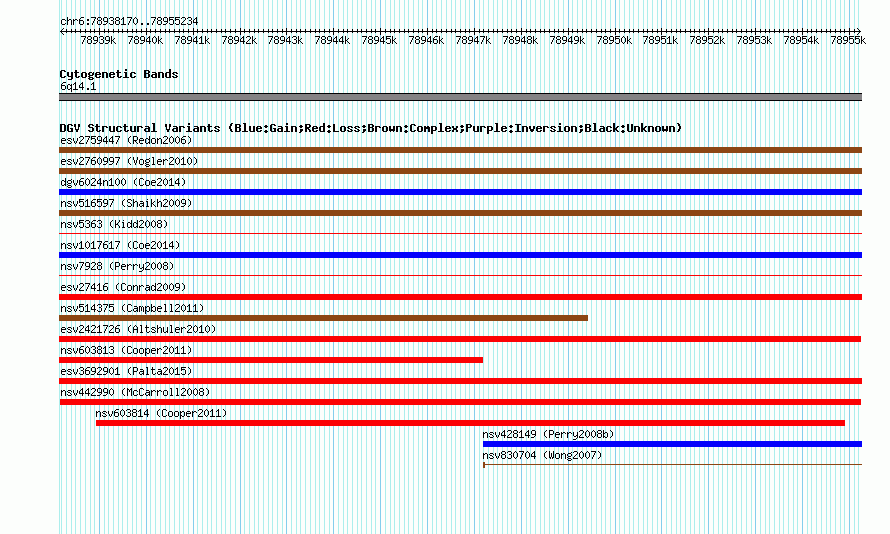Click the 6q14.1 band label
Image resolution: width=890 pixels, height=534 pixels.
(78, 86)
